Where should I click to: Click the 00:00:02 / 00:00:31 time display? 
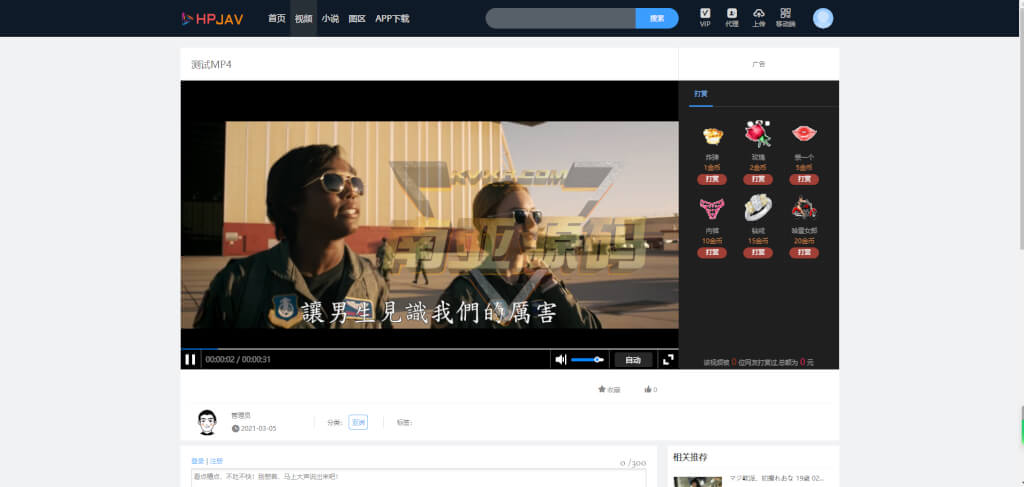[238, 360]
